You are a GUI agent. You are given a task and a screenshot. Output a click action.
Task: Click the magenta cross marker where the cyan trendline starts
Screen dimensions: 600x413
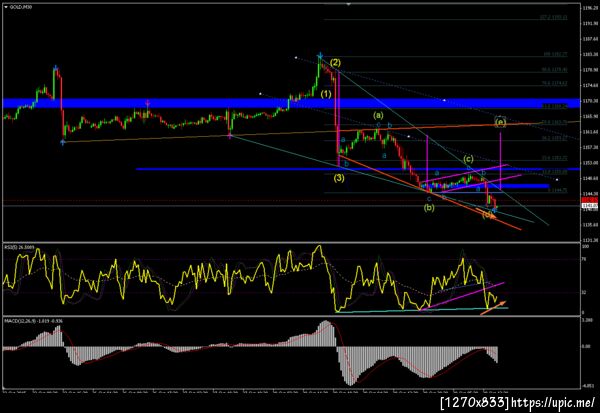[230, 136]
